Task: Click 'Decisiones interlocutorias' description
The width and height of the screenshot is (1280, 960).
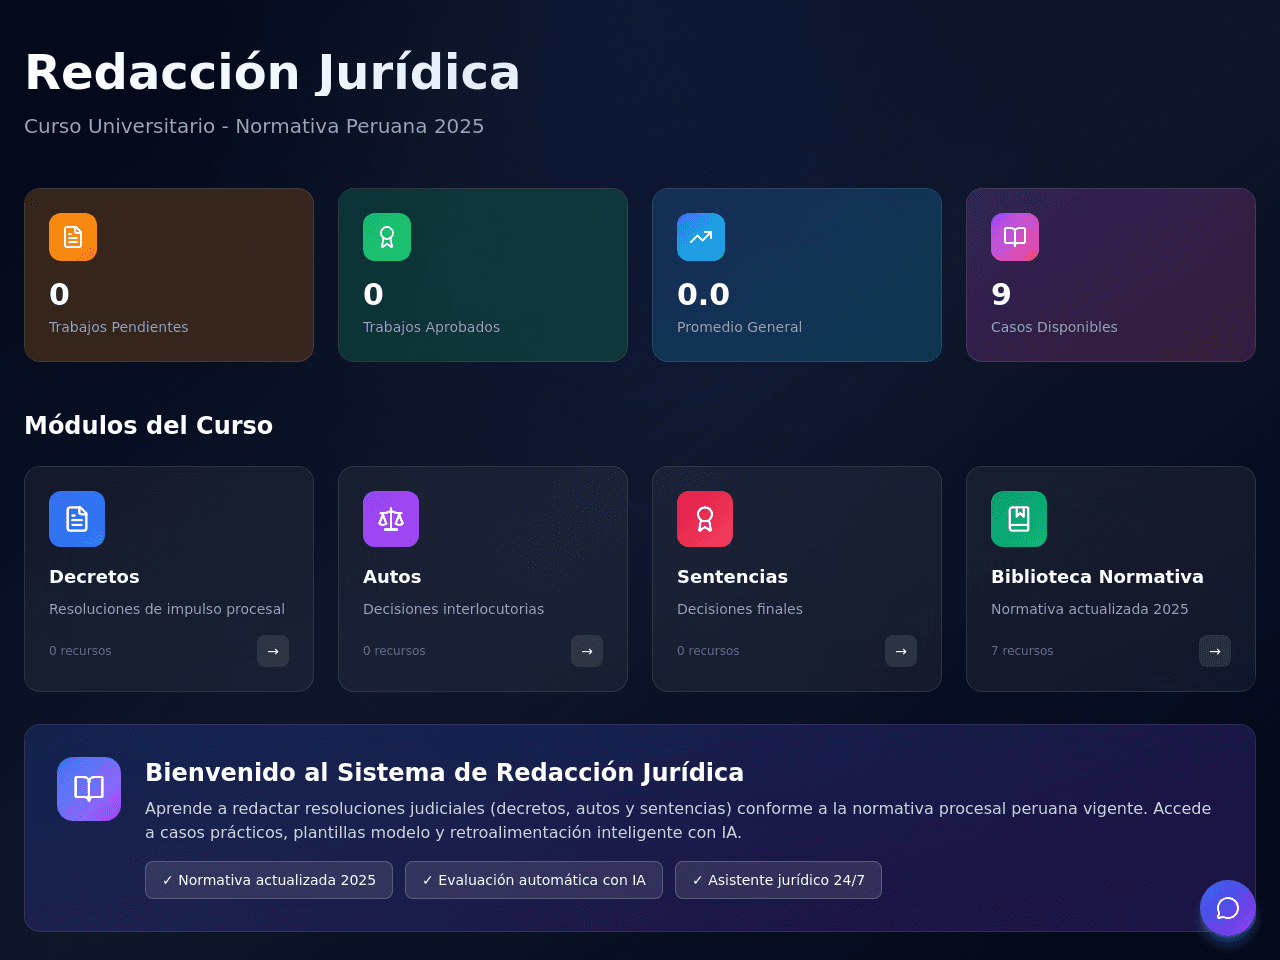Action: tap(453, 609)
